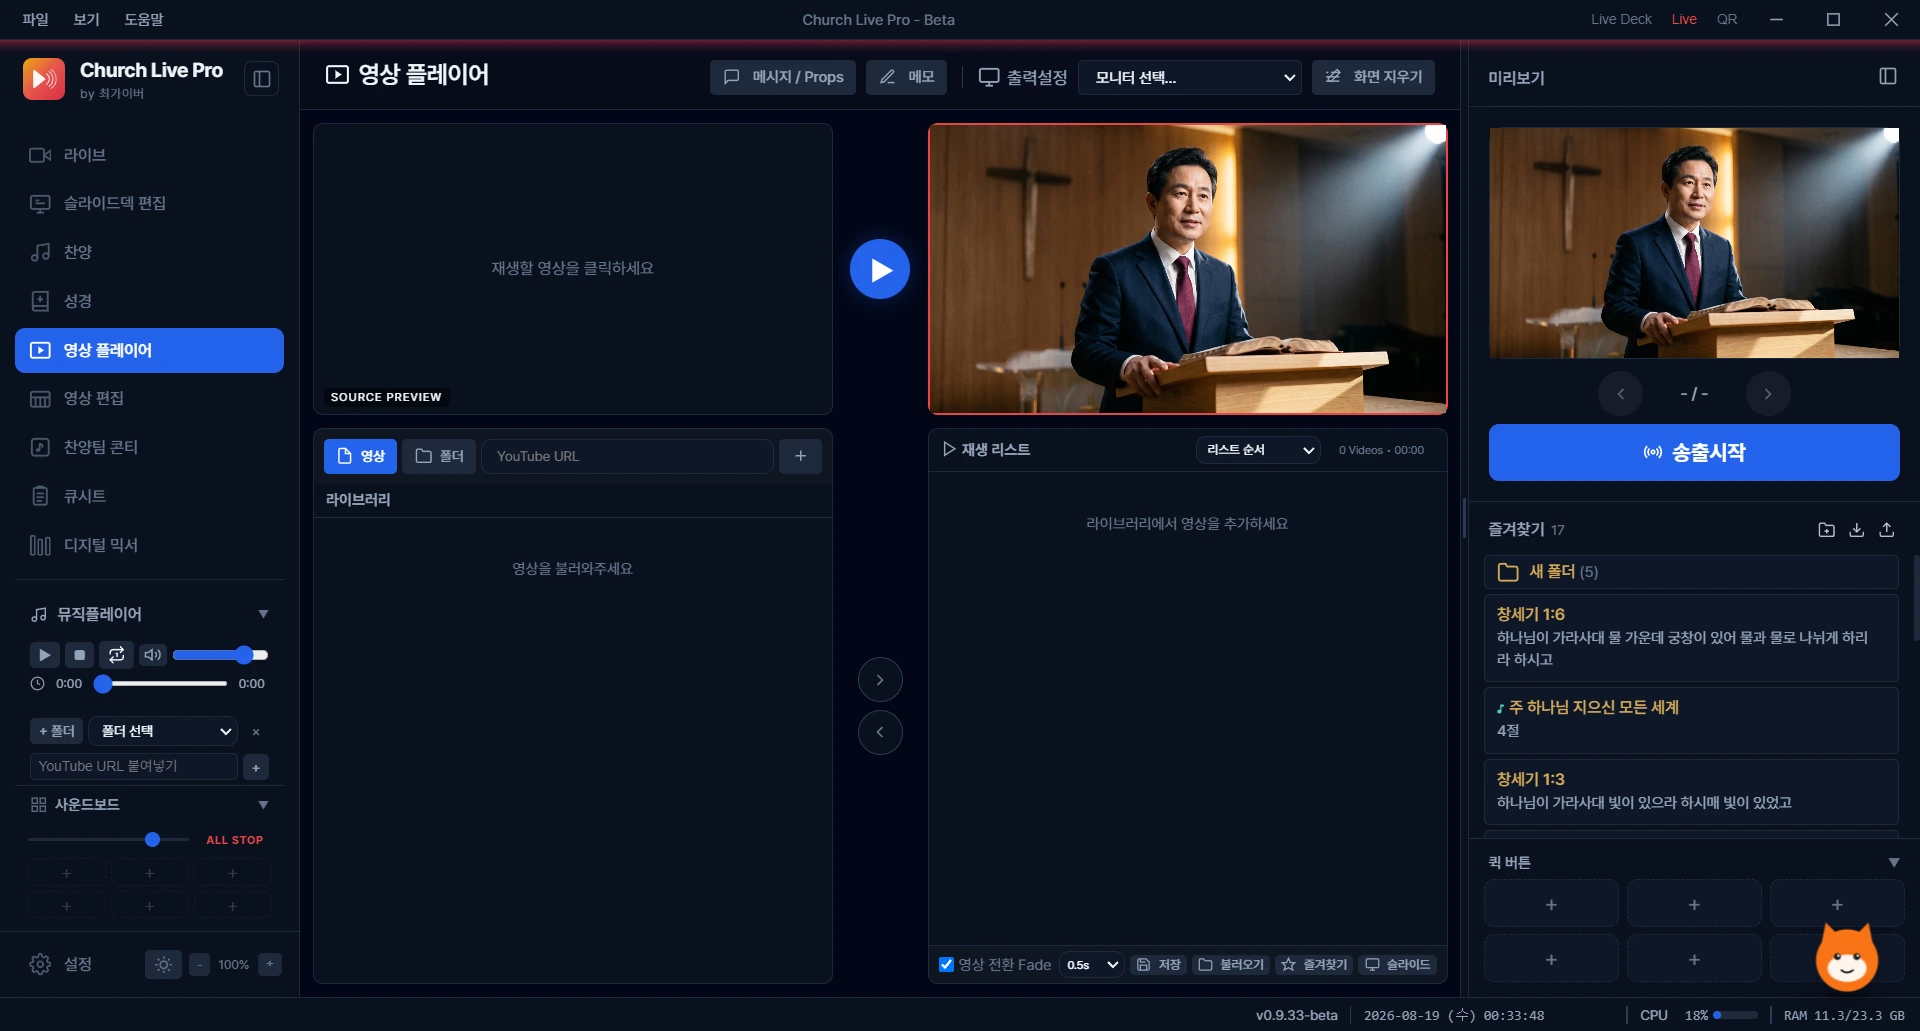Open the 모니터 선택 dropdown

point(1190,77)
